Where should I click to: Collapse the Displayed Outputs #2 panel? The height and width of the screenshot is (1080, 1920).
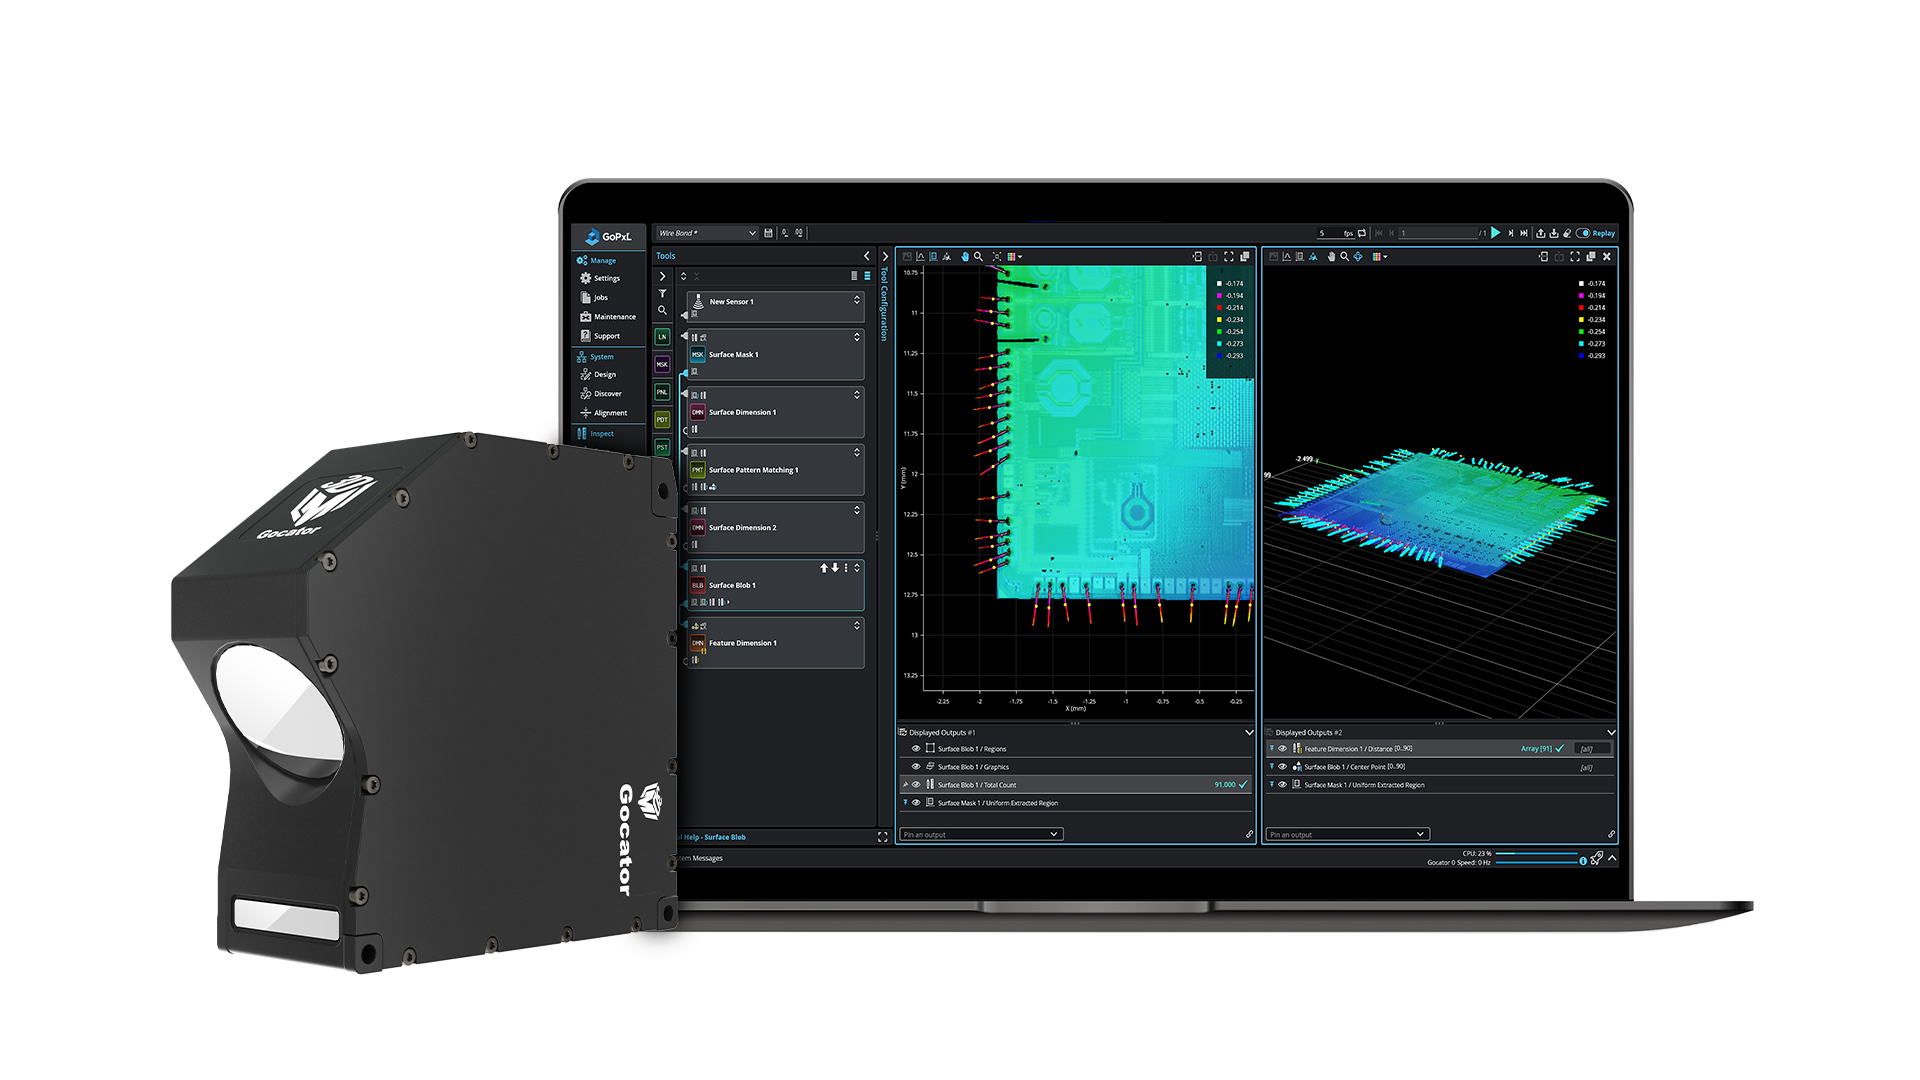coord(1611,732)
